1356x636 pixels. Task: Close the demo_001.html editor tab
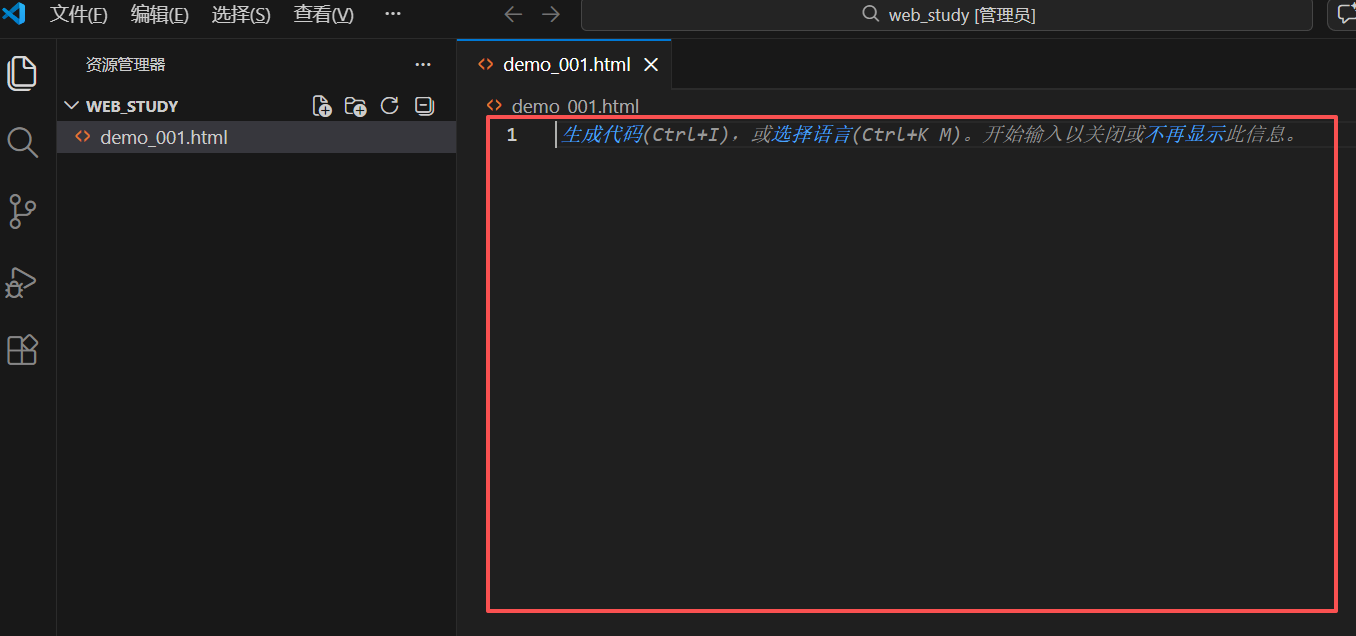click(x=650, y=65)
